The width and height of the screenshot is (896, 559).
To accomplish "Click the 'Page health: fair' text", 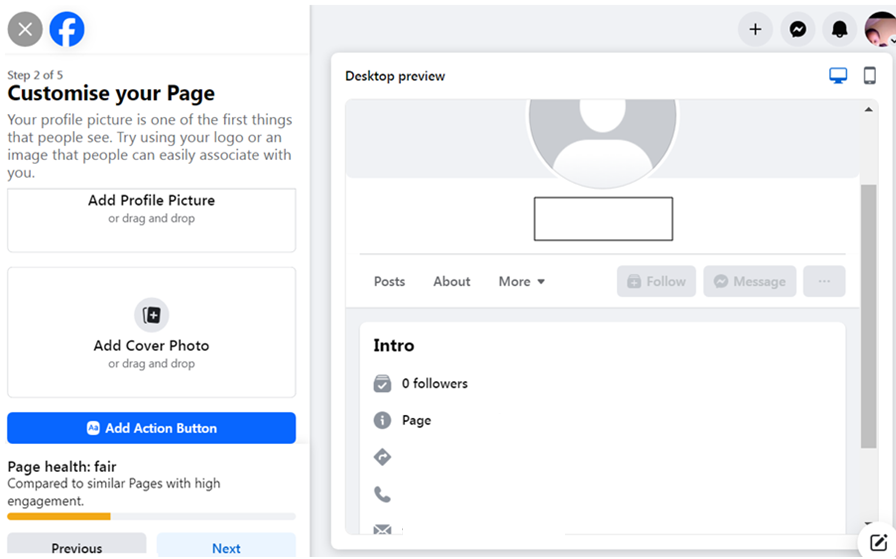I will [62, 466].
